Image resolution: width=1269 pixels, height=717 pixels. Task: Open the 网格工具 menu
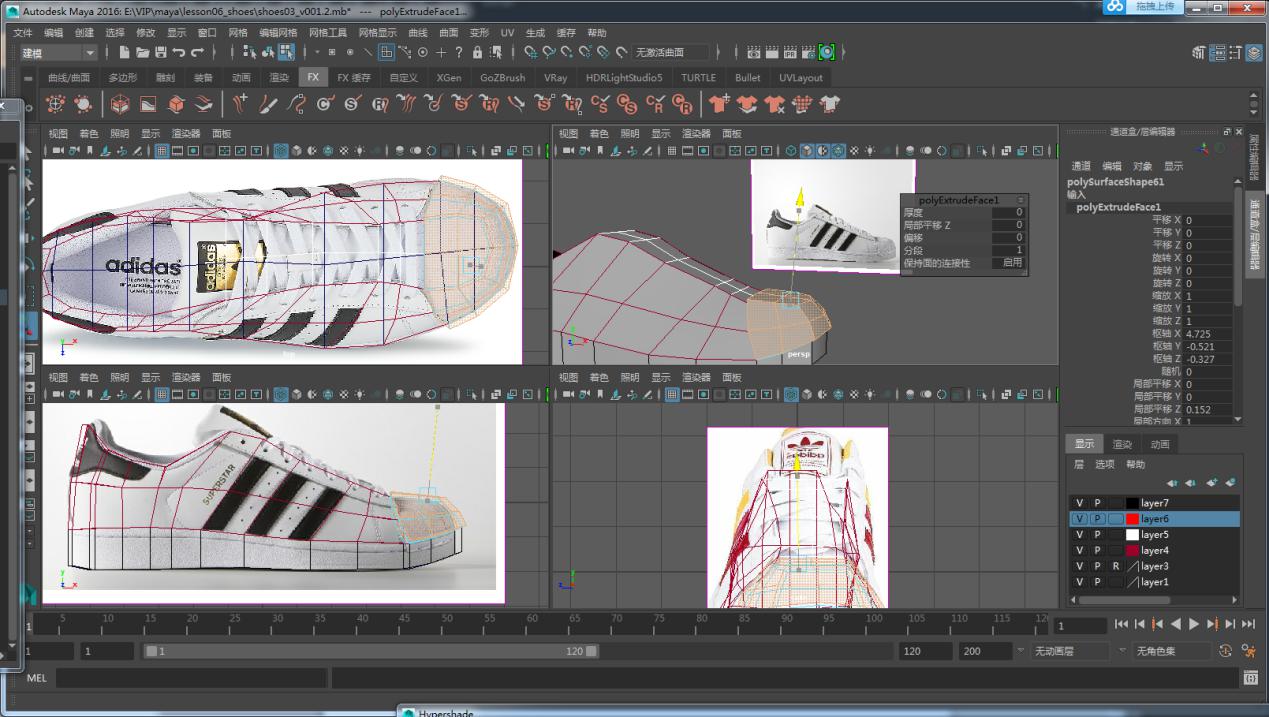click(x=327, y=33)
